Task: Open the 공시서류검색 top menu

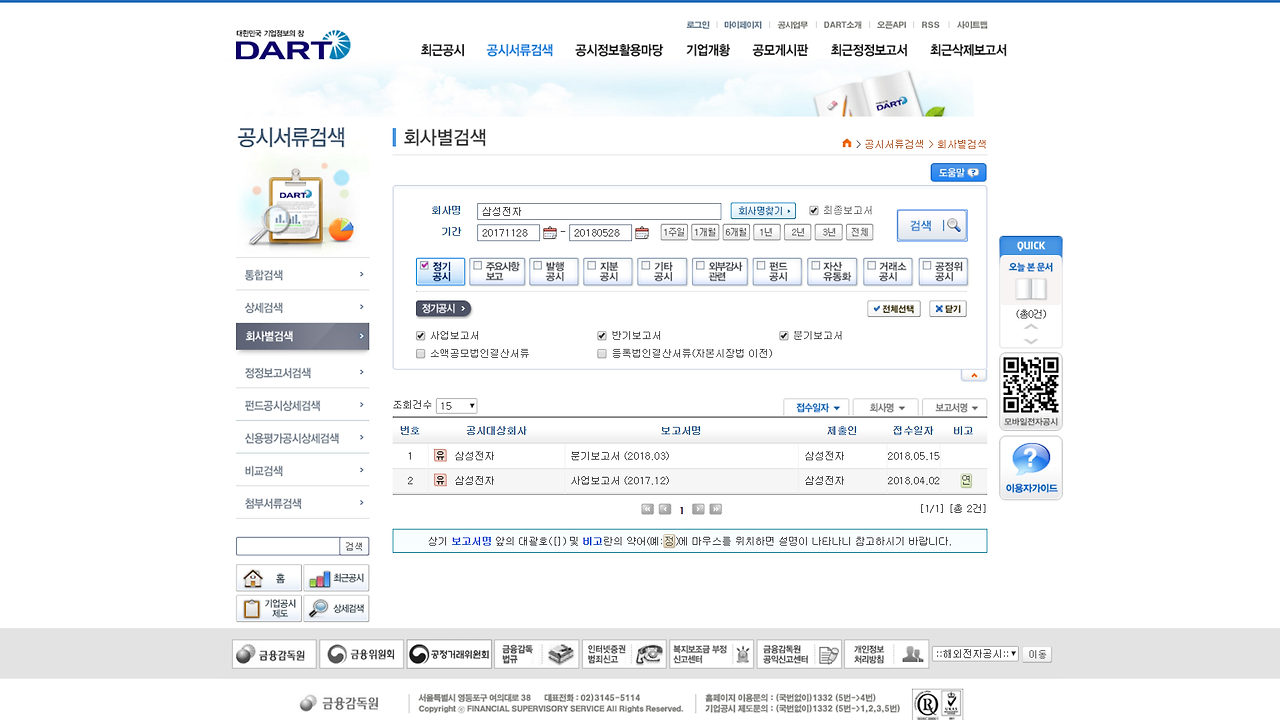Action: tap(520, 50)
